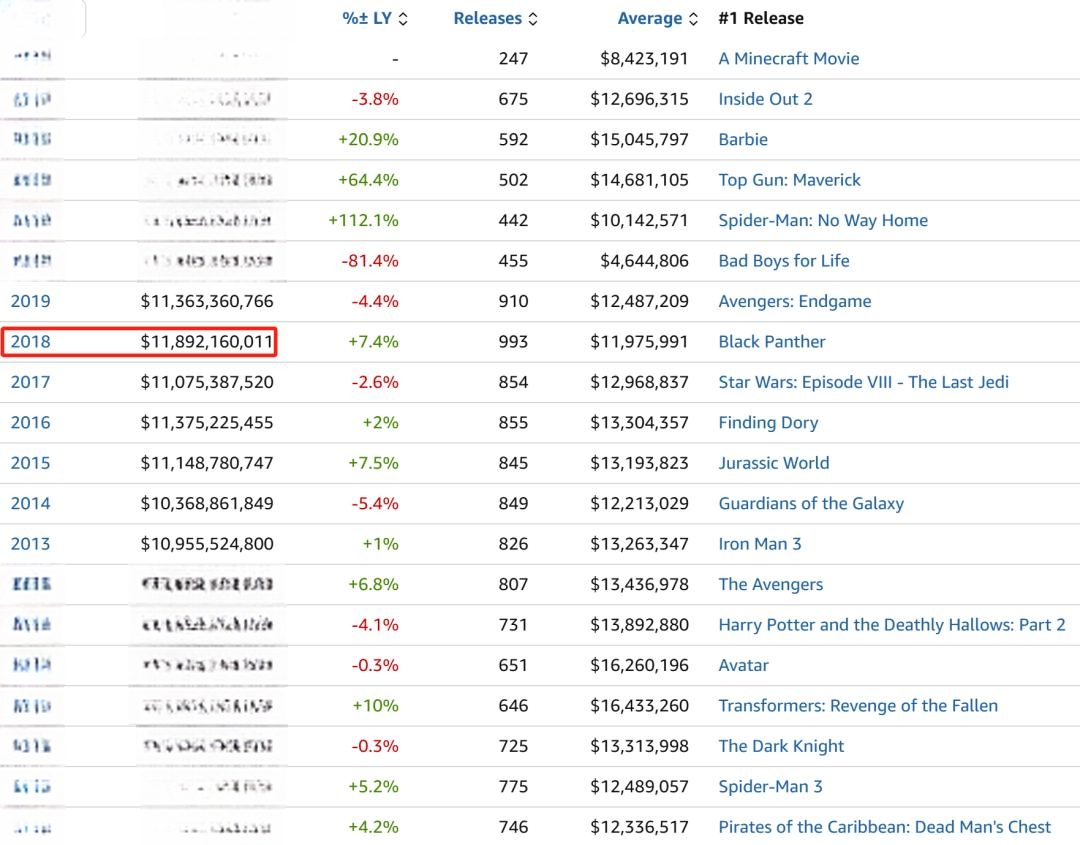Open the Top Gun: Maverick link
Image resolution: width=1080 pixels, height=845 pixels.
tap(789, 180)
